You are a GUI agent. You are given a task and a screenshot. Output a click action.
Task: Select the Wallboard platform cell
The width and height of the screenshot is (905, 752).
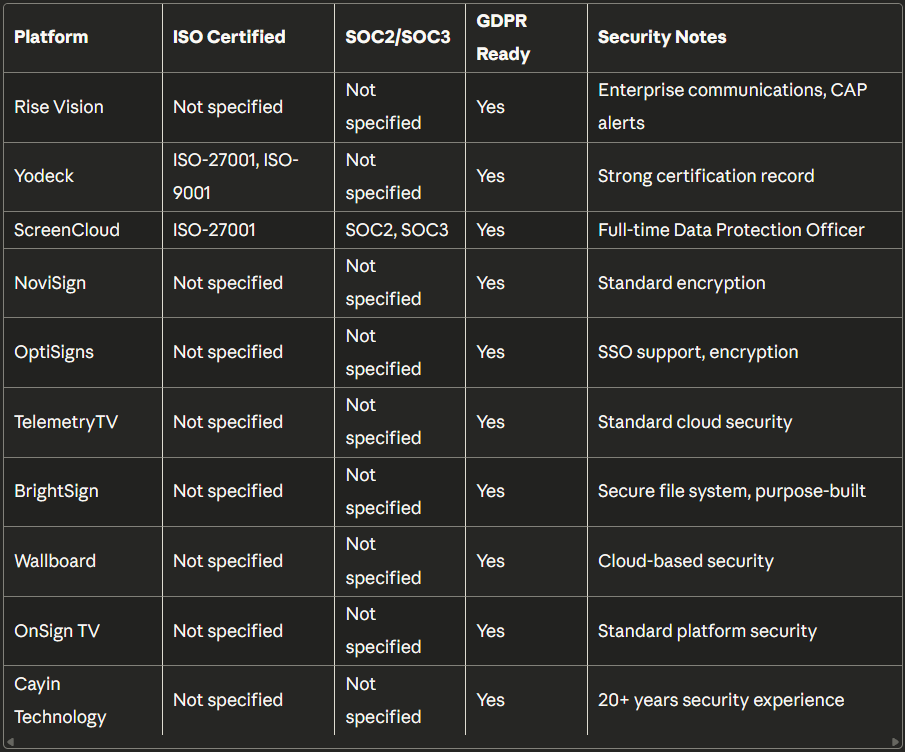point(55,561)
